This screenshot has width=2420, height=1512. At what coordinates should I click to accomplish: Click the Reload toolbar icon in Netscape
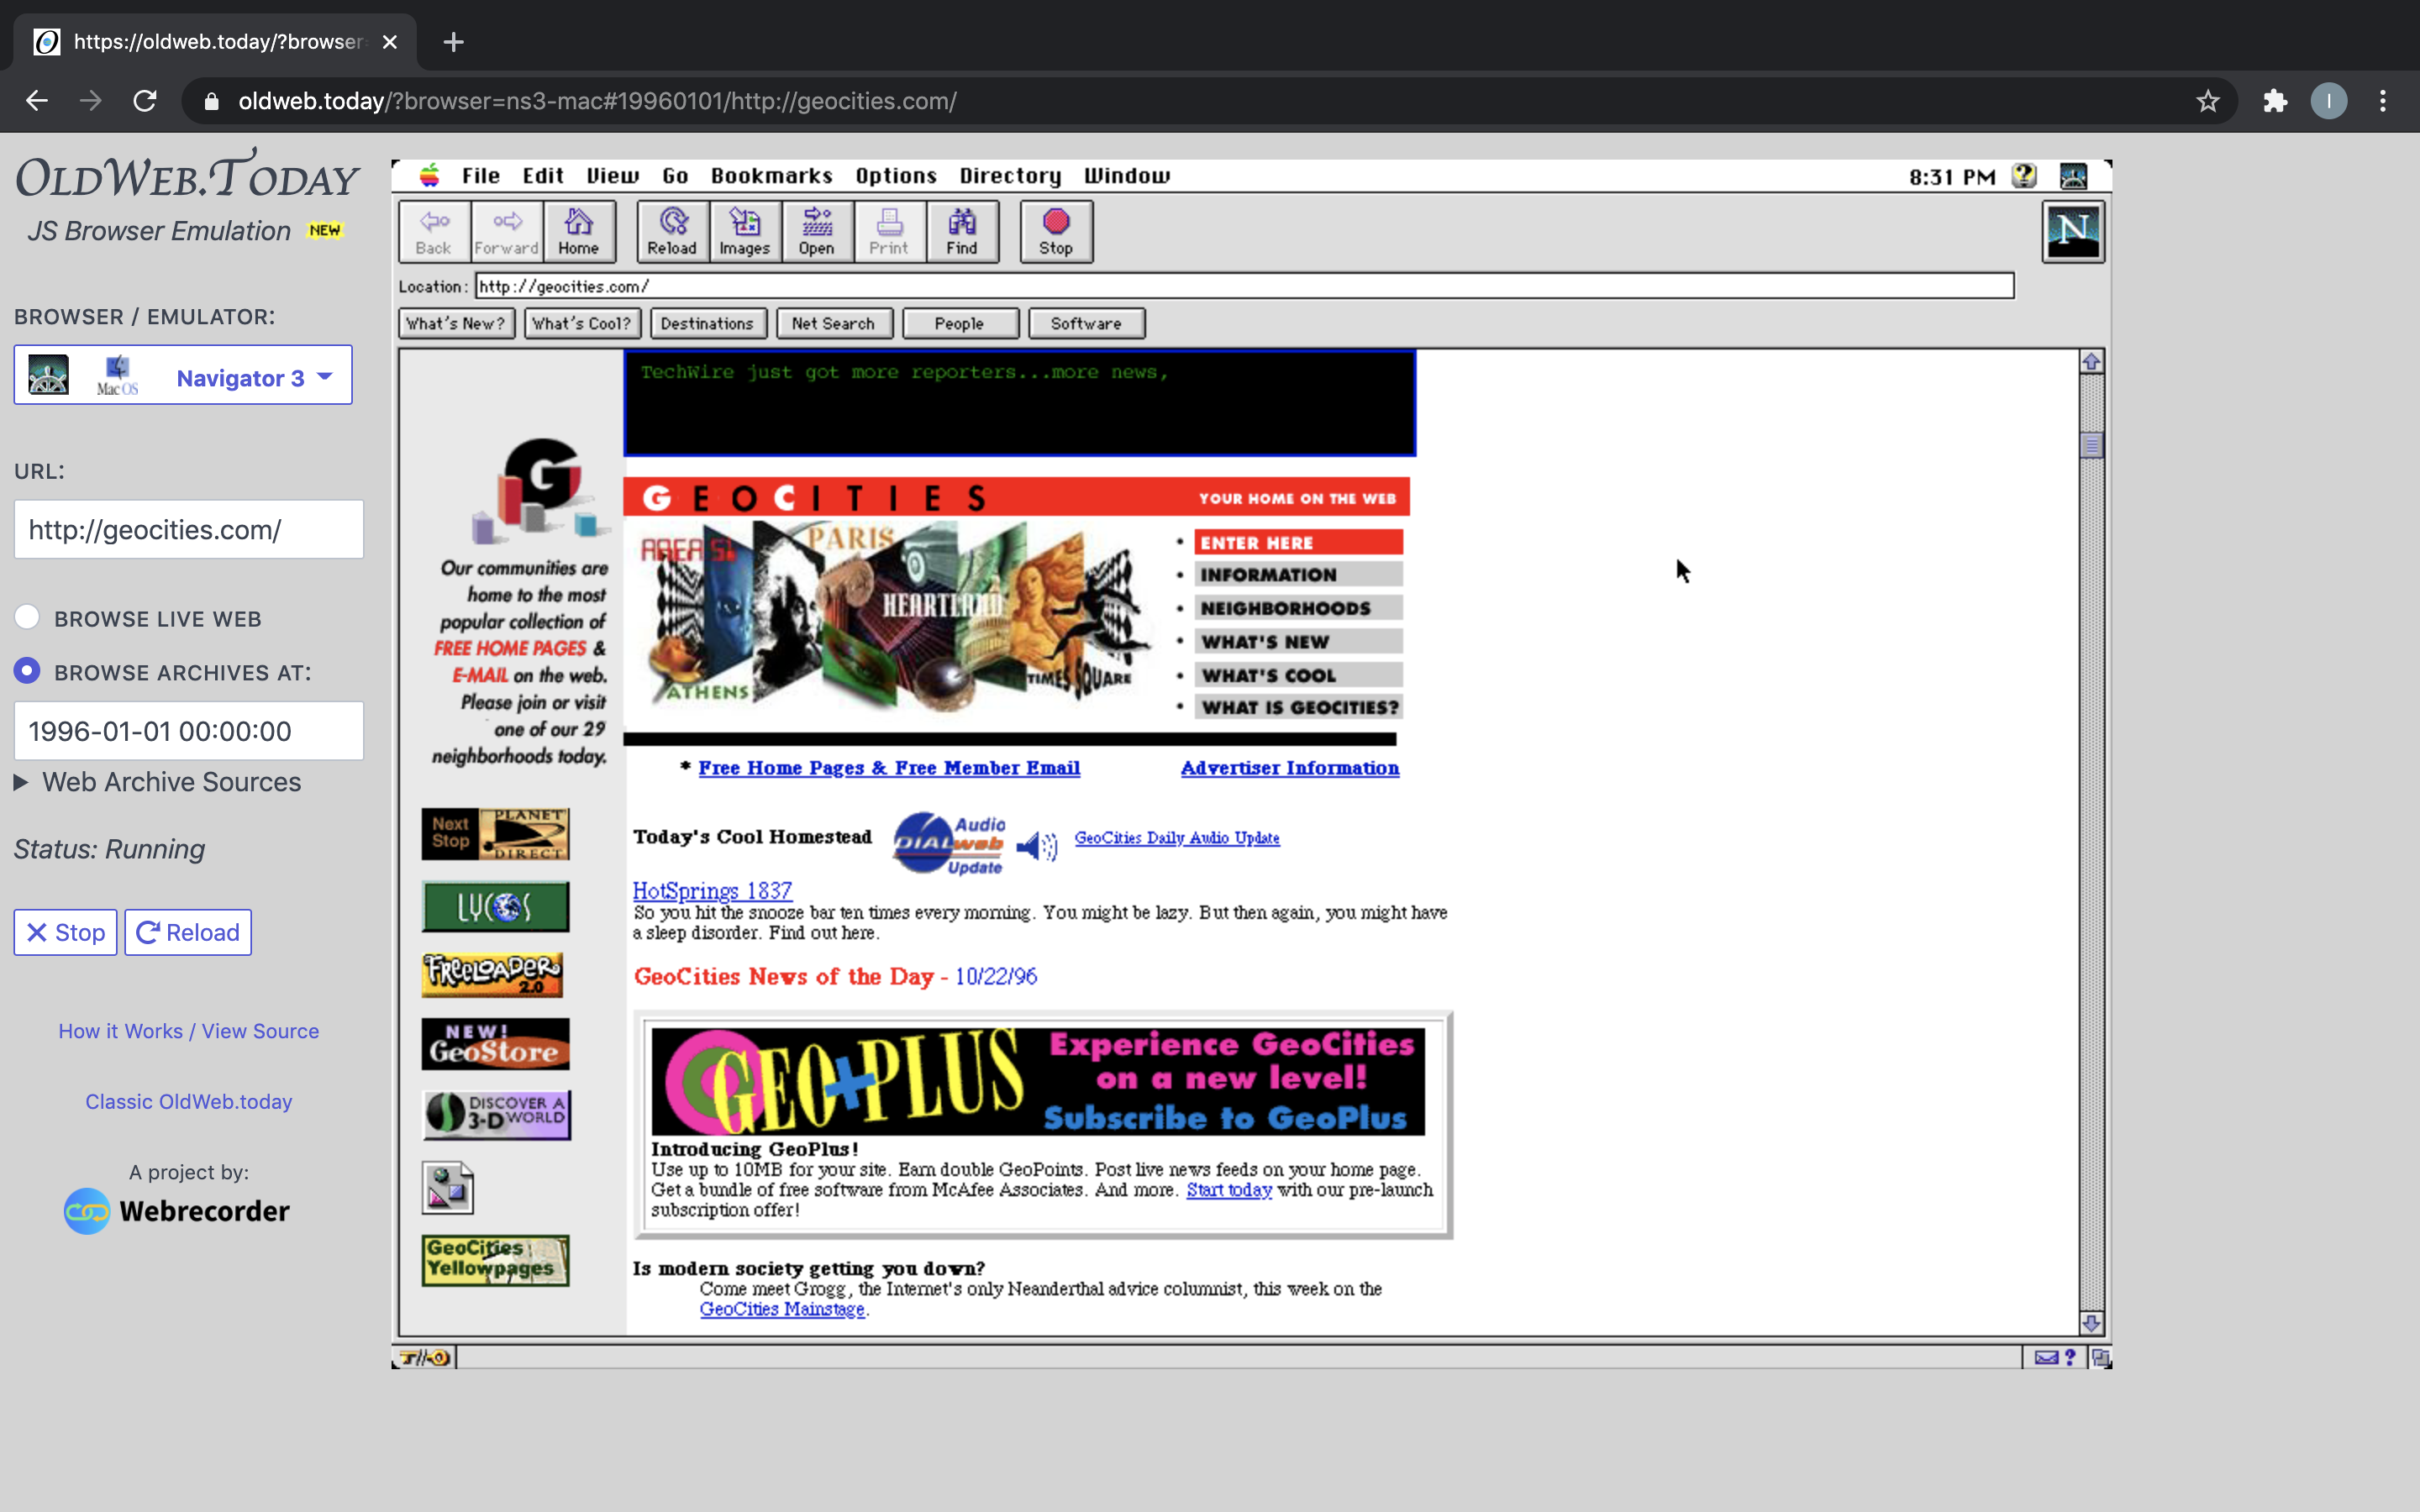coord(671,231)
